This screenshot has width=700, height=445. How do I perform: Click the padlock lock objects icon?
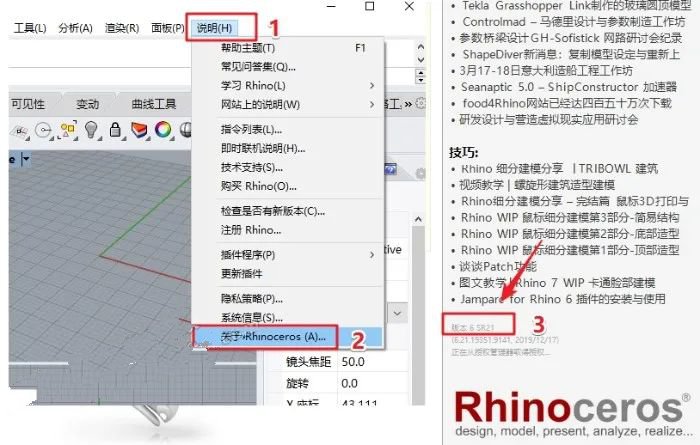pyautogui.click(x=115, y=130)
